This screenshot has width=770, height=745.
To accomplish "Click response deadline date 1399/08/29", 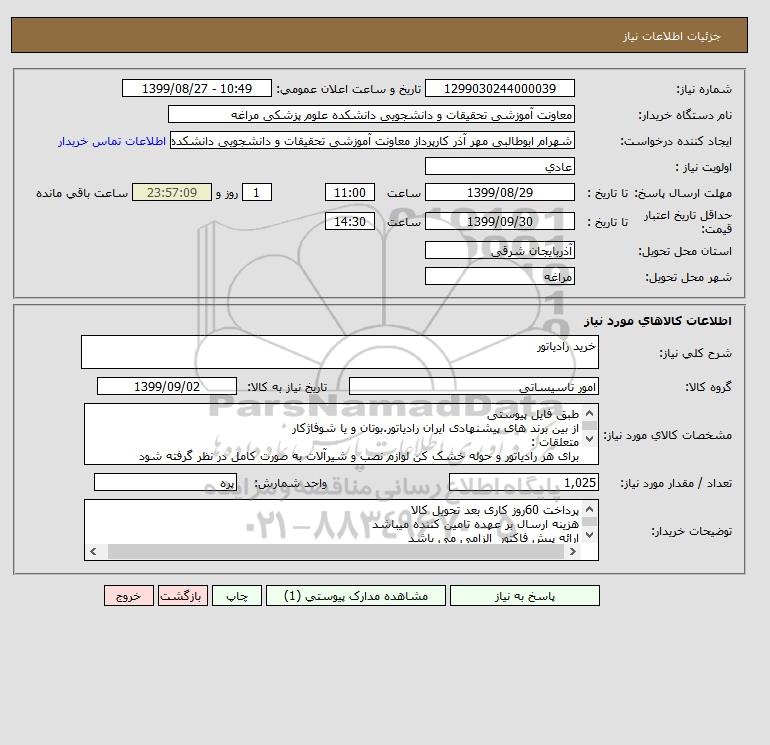I will point(500,193).
